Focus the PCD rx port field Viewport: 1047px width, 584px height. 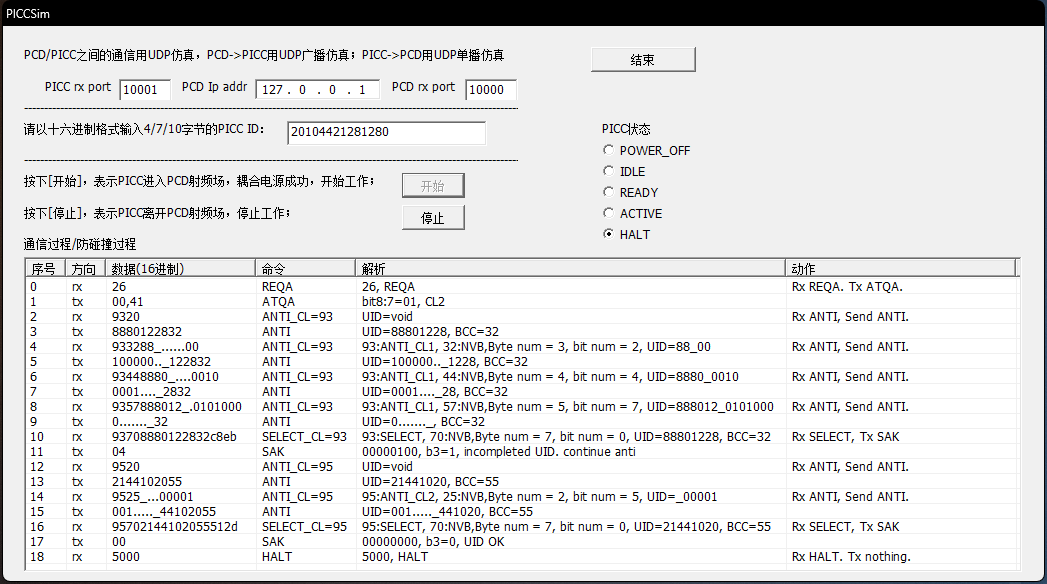point(491,90)
